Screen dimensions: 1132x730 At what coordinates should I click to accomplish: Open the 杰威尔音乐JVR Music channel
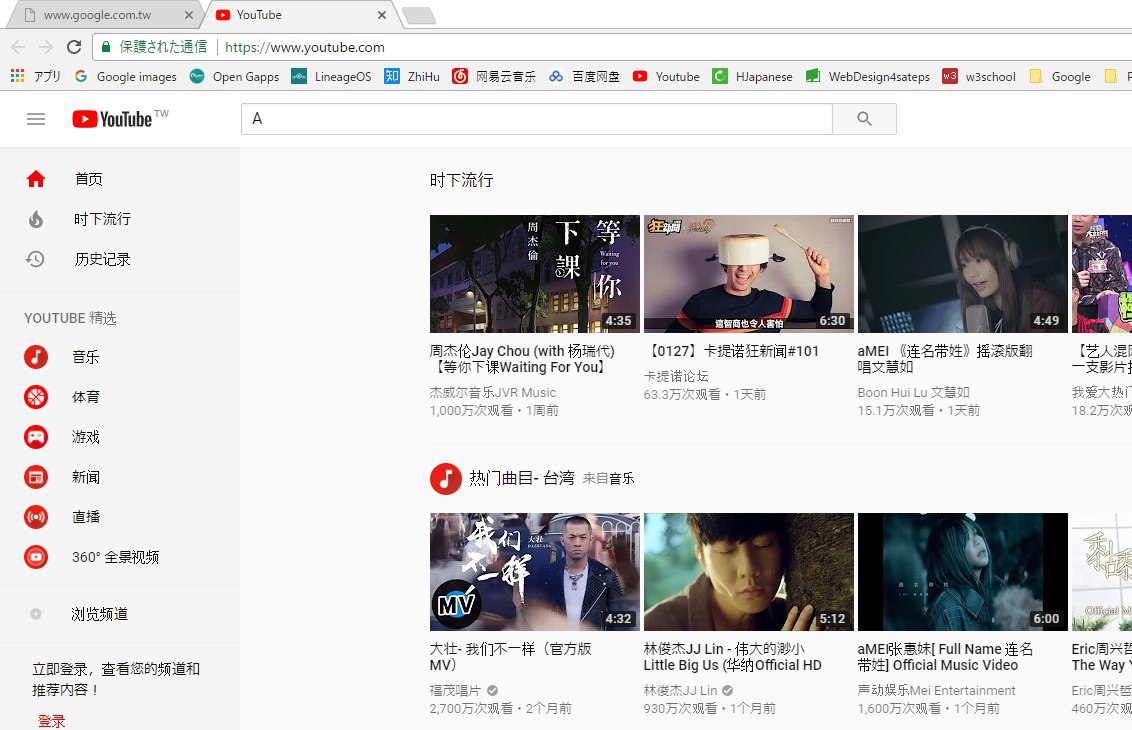point(493,392)
